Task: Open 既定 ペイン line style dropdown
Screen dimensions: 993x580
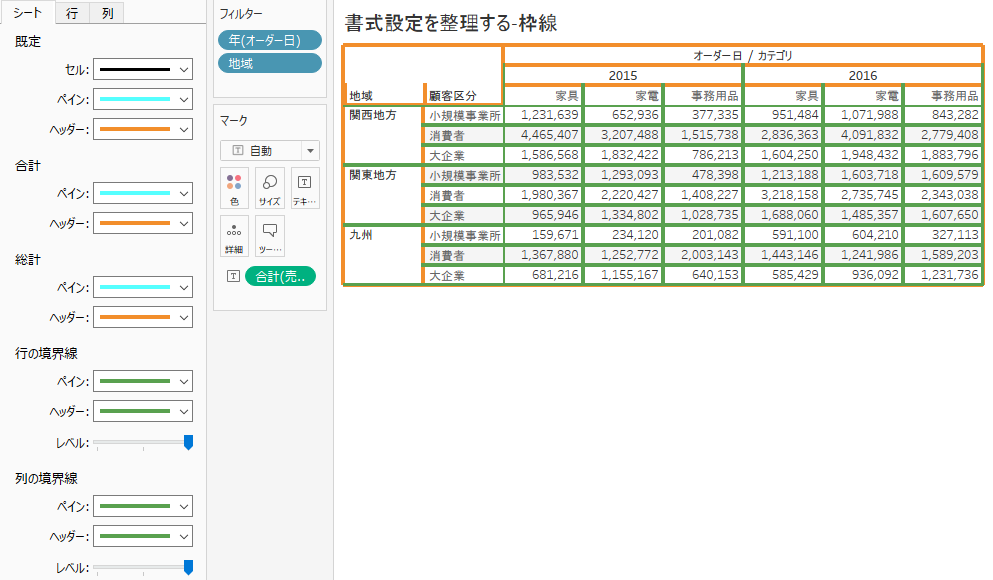Action: coord(143,99)
